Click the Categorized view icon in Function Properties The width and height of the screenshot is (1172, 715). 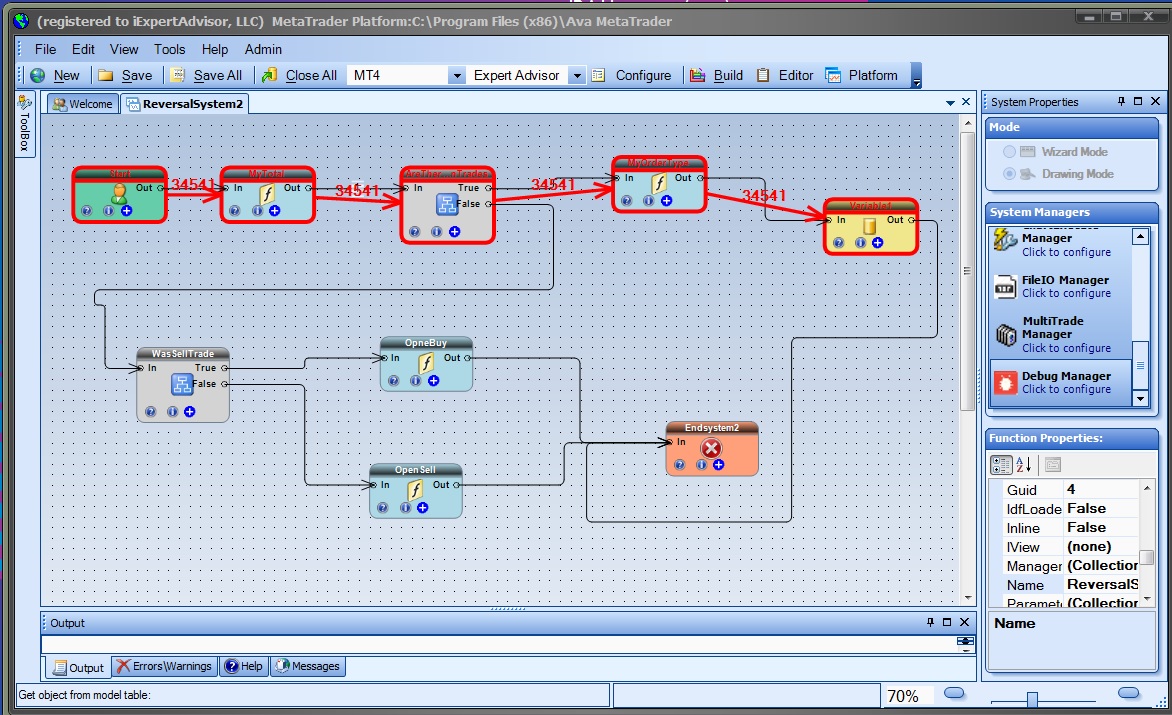point(1001,465)
